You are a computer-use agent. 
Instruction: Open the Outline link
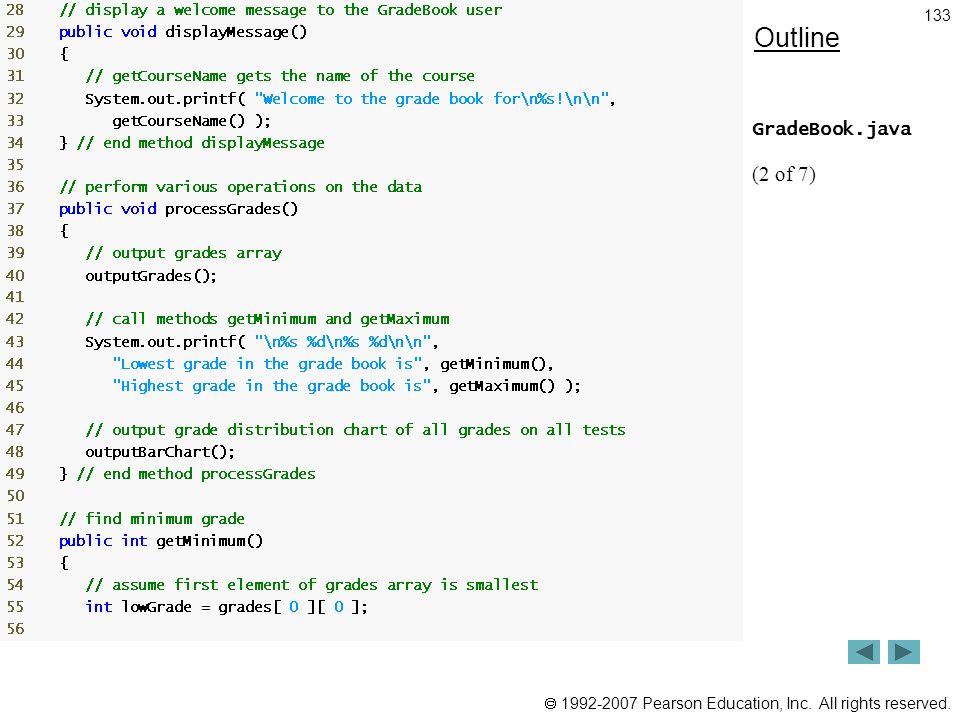[x=797, y=38]
